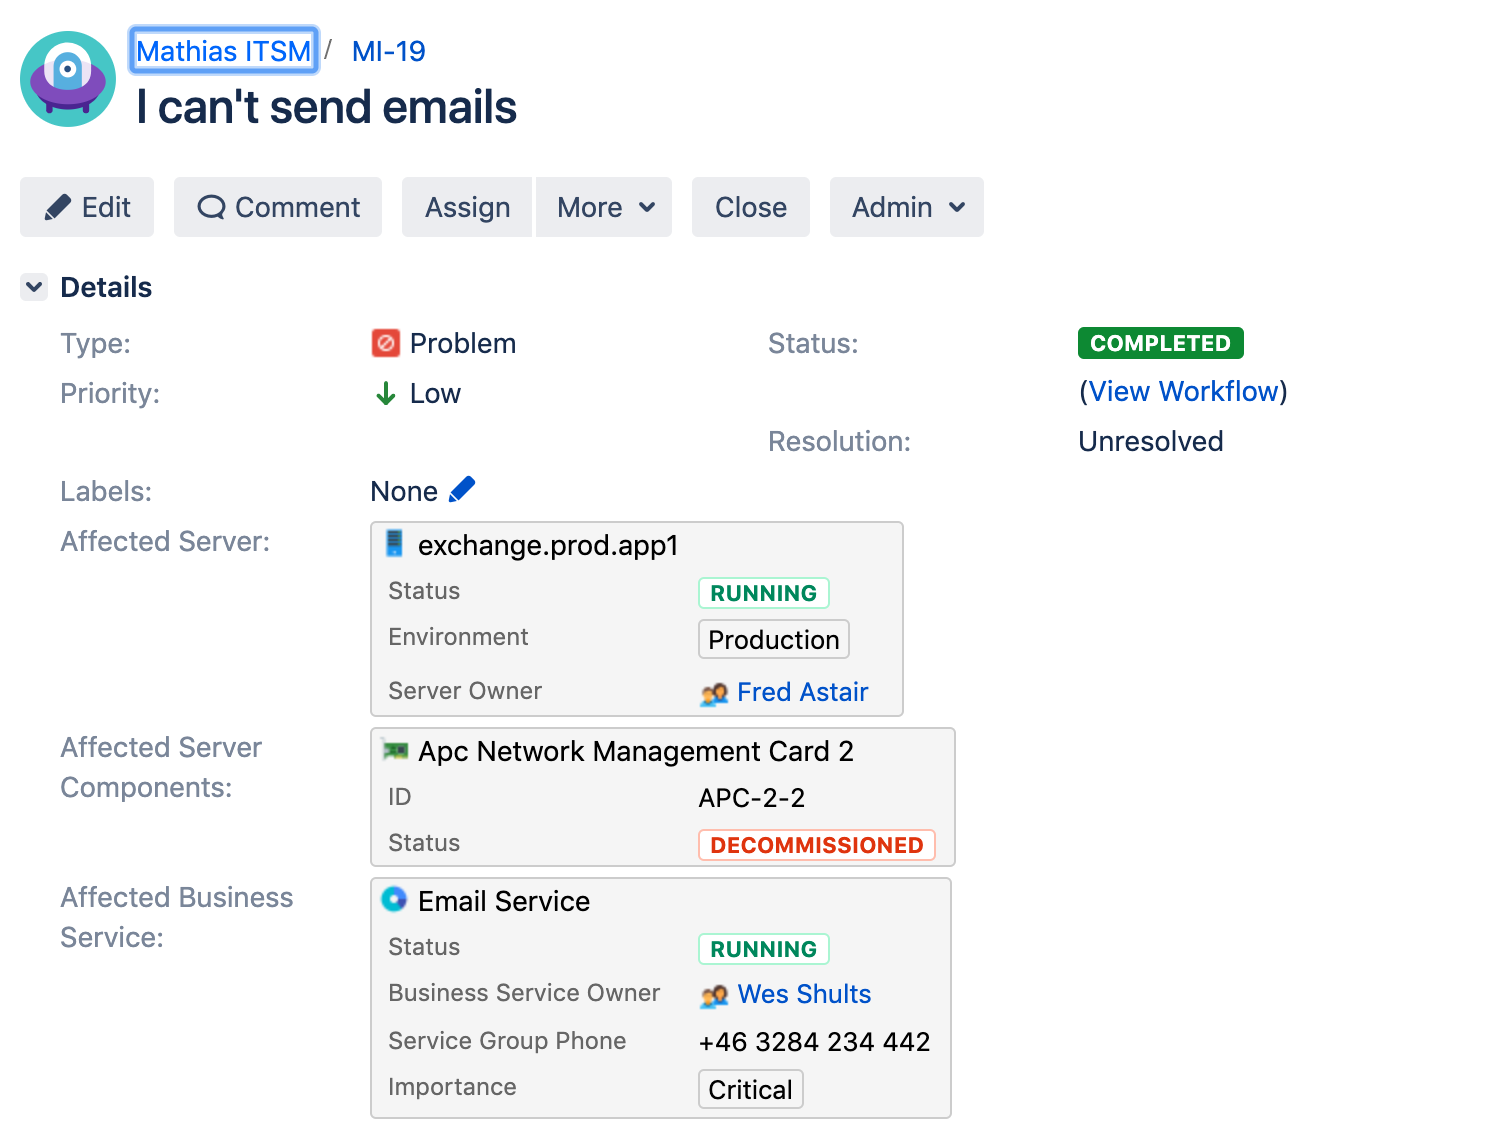
Task: Click the Mathias ITSM project avatar
Action: 68,79
